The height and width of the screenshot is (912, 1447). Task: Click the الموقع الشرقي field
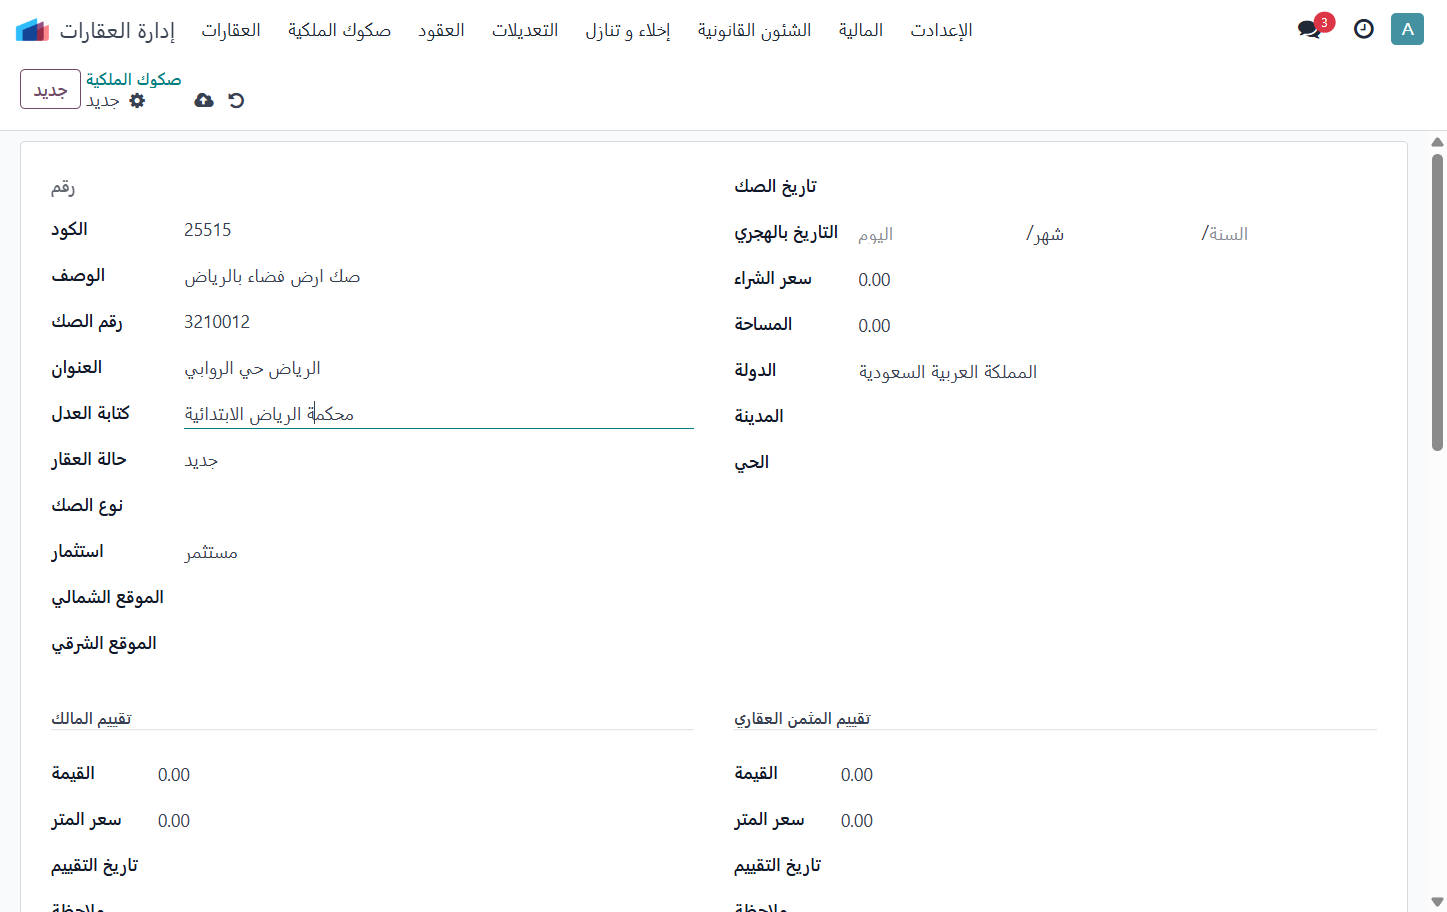439,644
